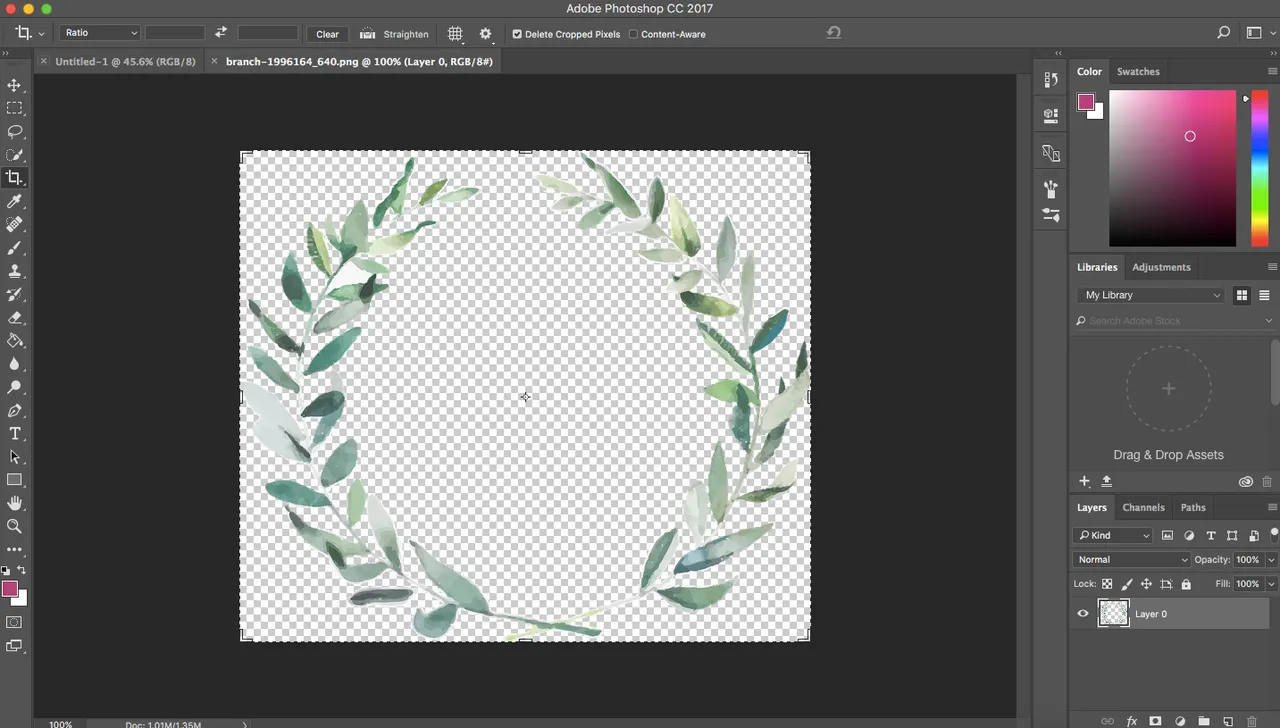Select the Type tool
The width and height of the screenshot is (1280, 728).
14,434
